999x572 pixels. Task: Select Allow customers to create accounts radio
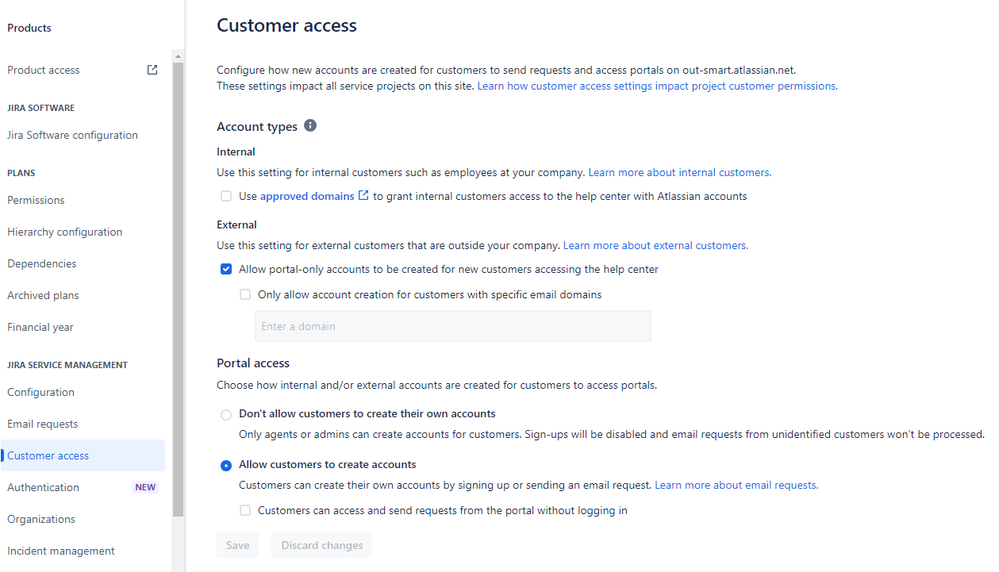coord(226,466)
